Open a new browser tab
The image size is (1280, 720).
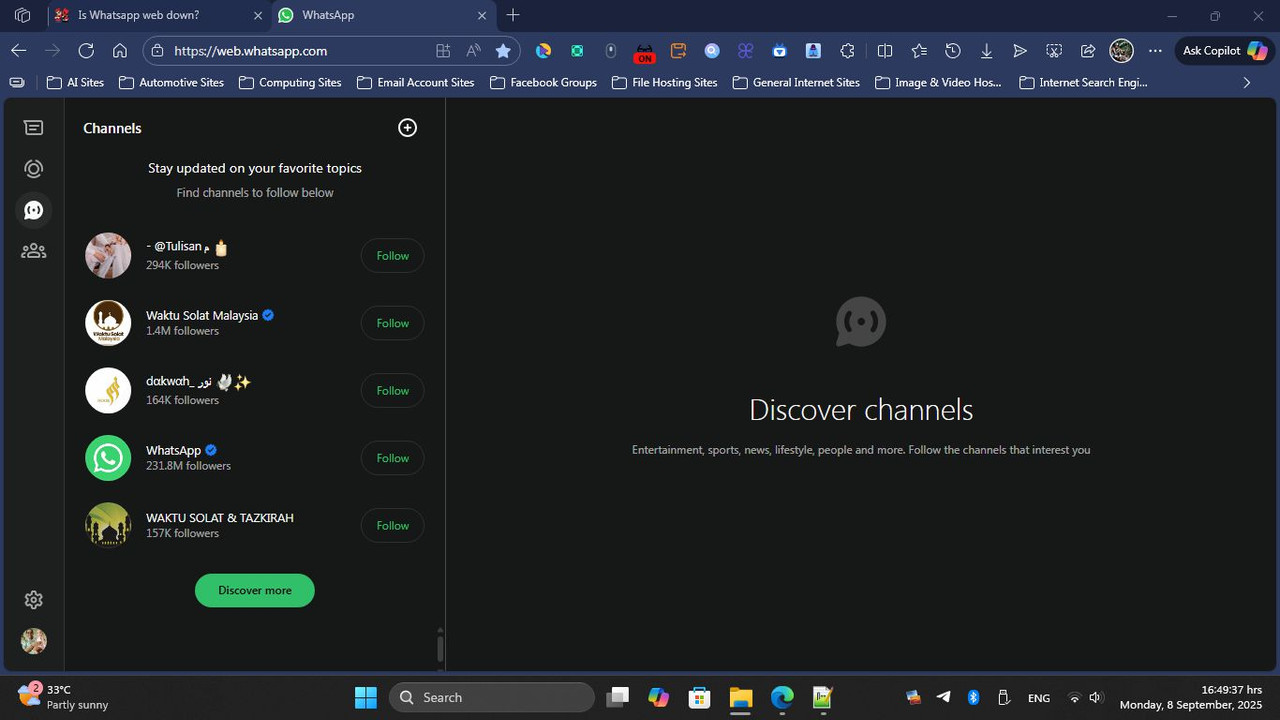click(x=513, y=15)
